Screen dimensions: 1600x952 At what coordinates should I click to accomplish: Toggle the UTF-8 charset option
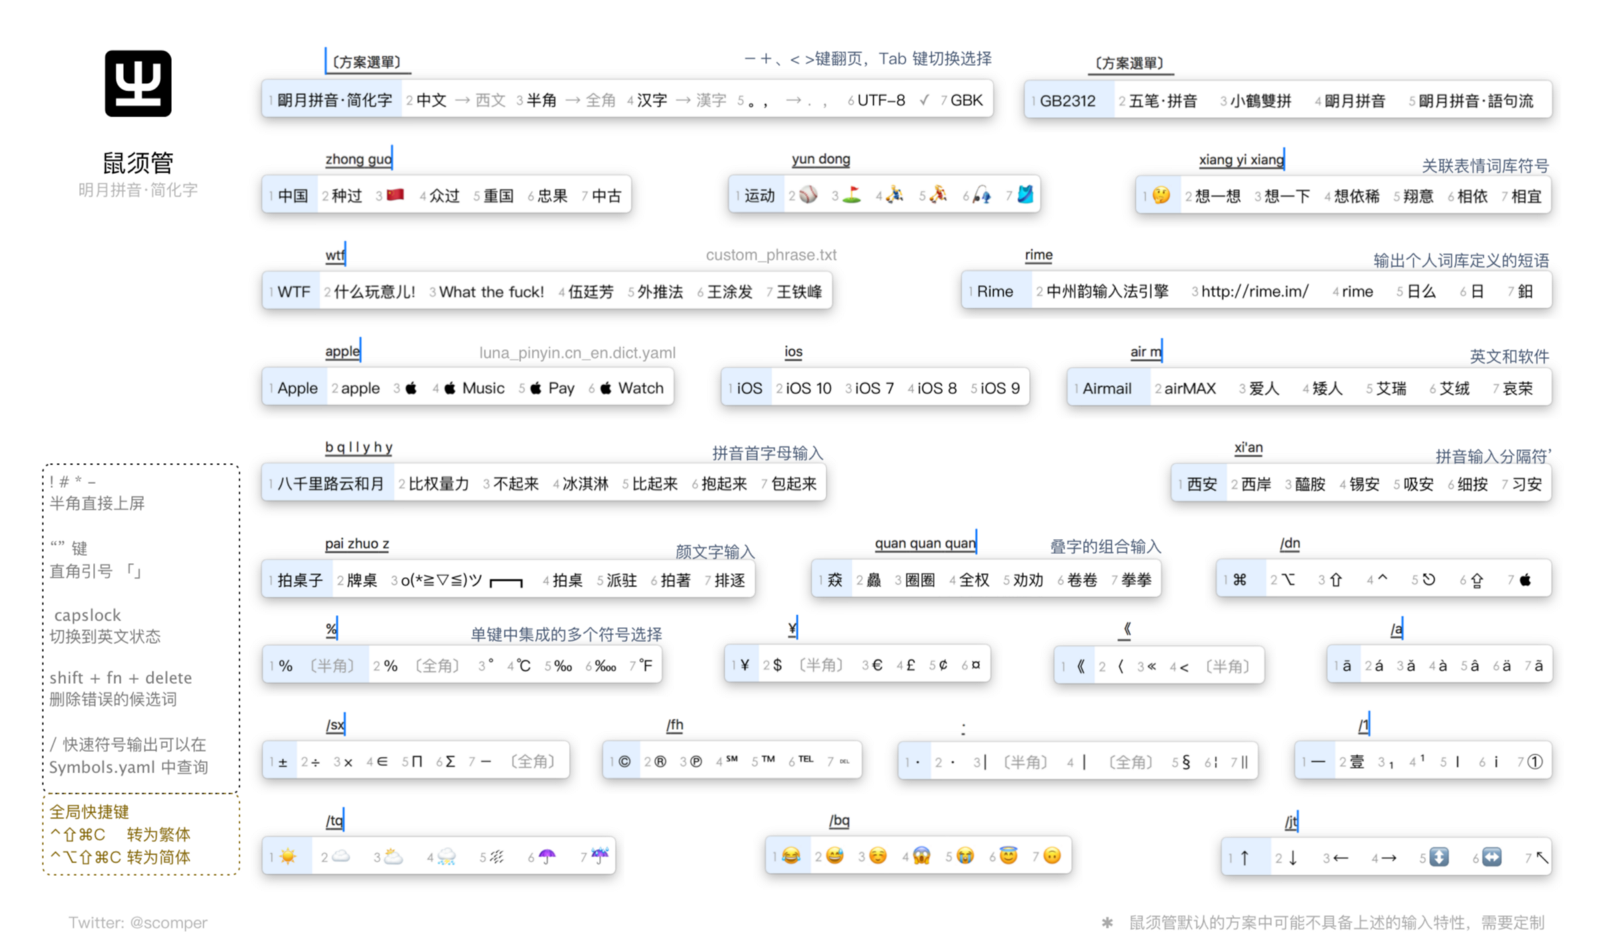(881, 100)
